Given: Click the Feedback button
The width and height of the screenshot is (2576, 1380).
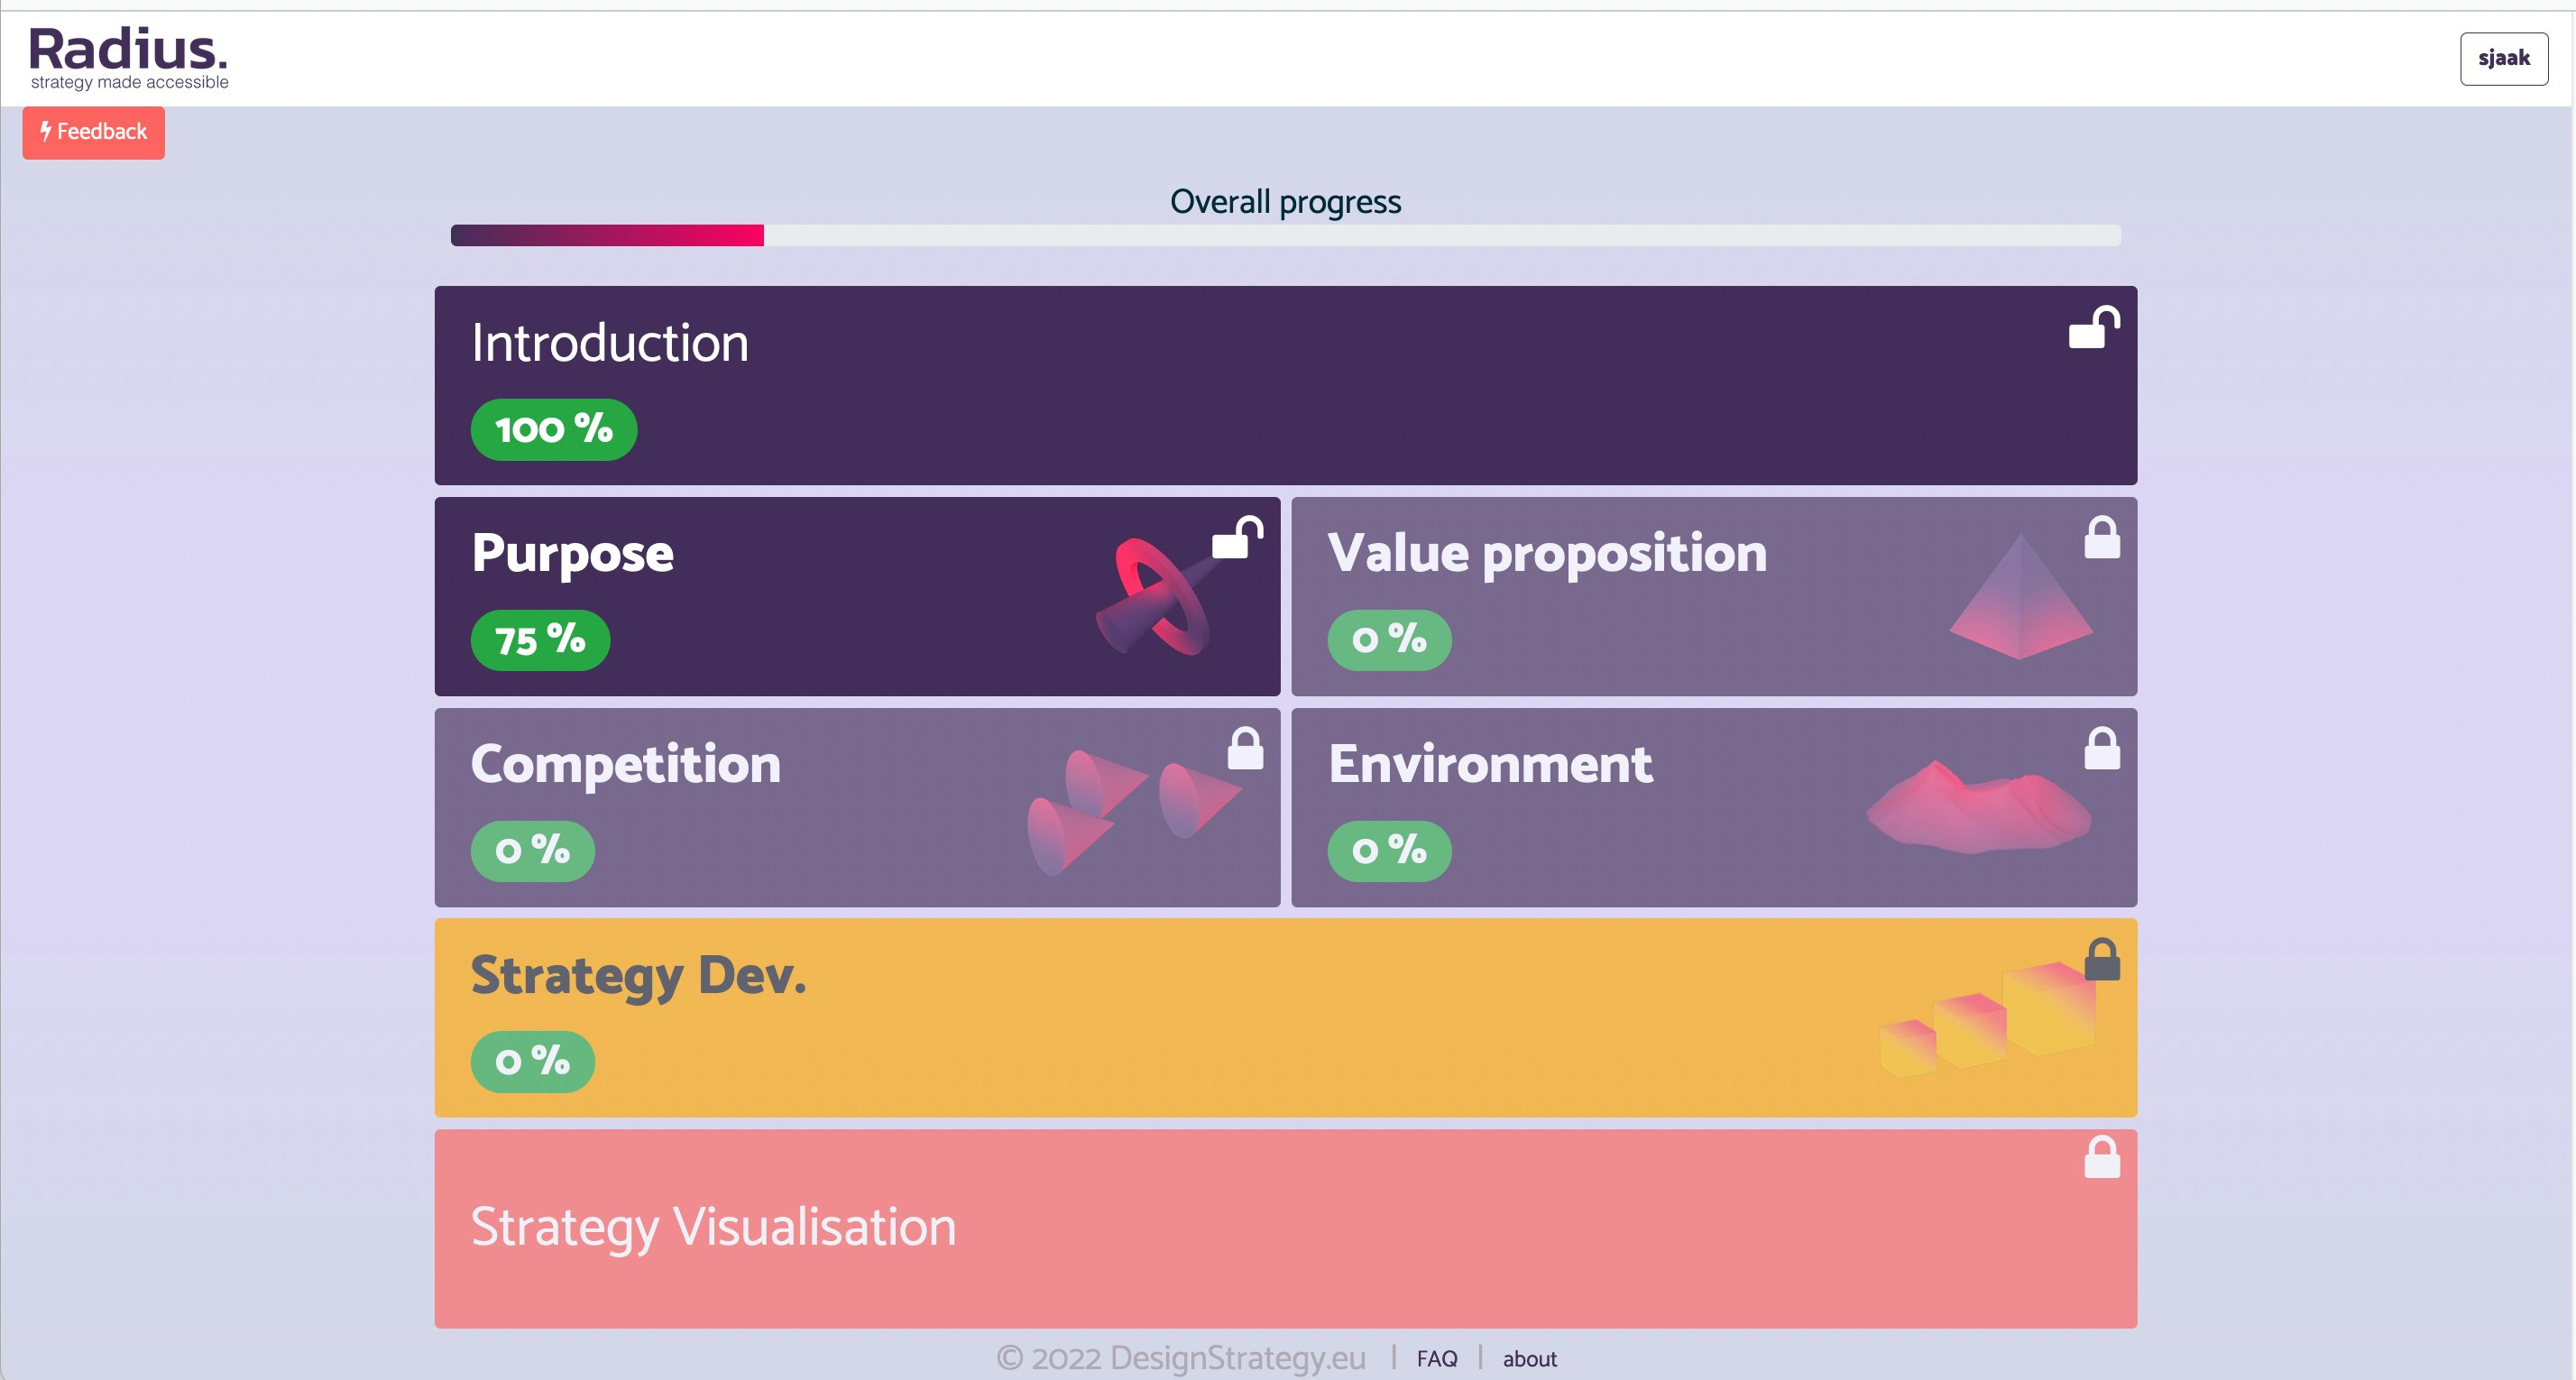Looking at the screenshot, I should coord(93,131).
